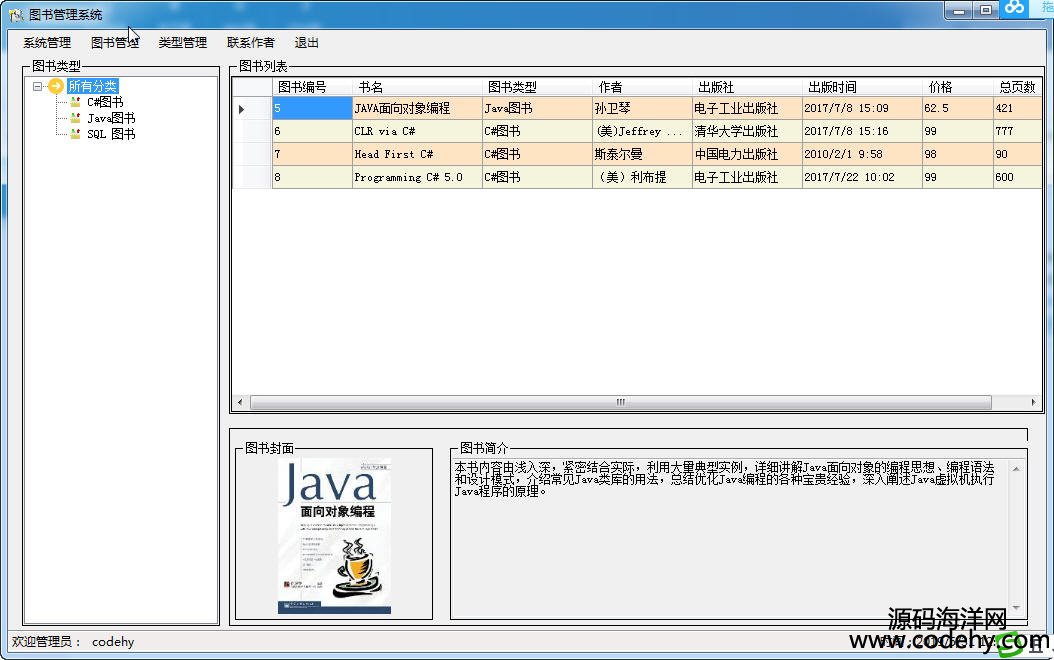Collapse the 所有分类 tree node

click(x=38, y=86)
